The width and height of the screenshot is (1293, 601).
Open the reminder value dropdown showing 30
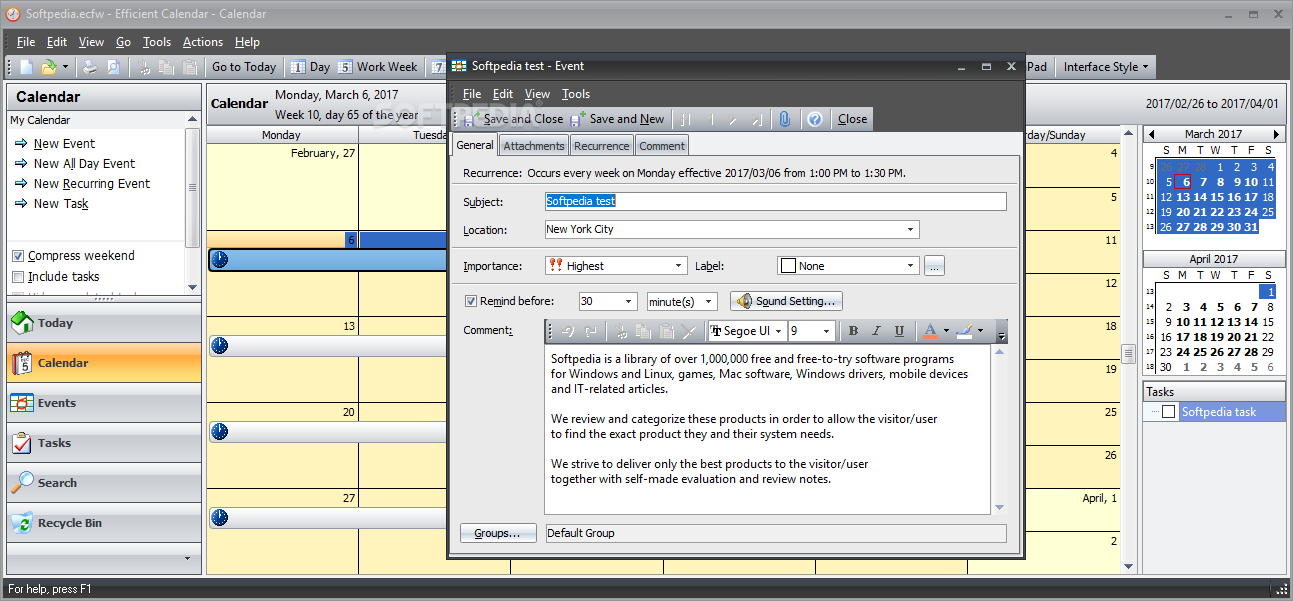(x=629, y=301)
